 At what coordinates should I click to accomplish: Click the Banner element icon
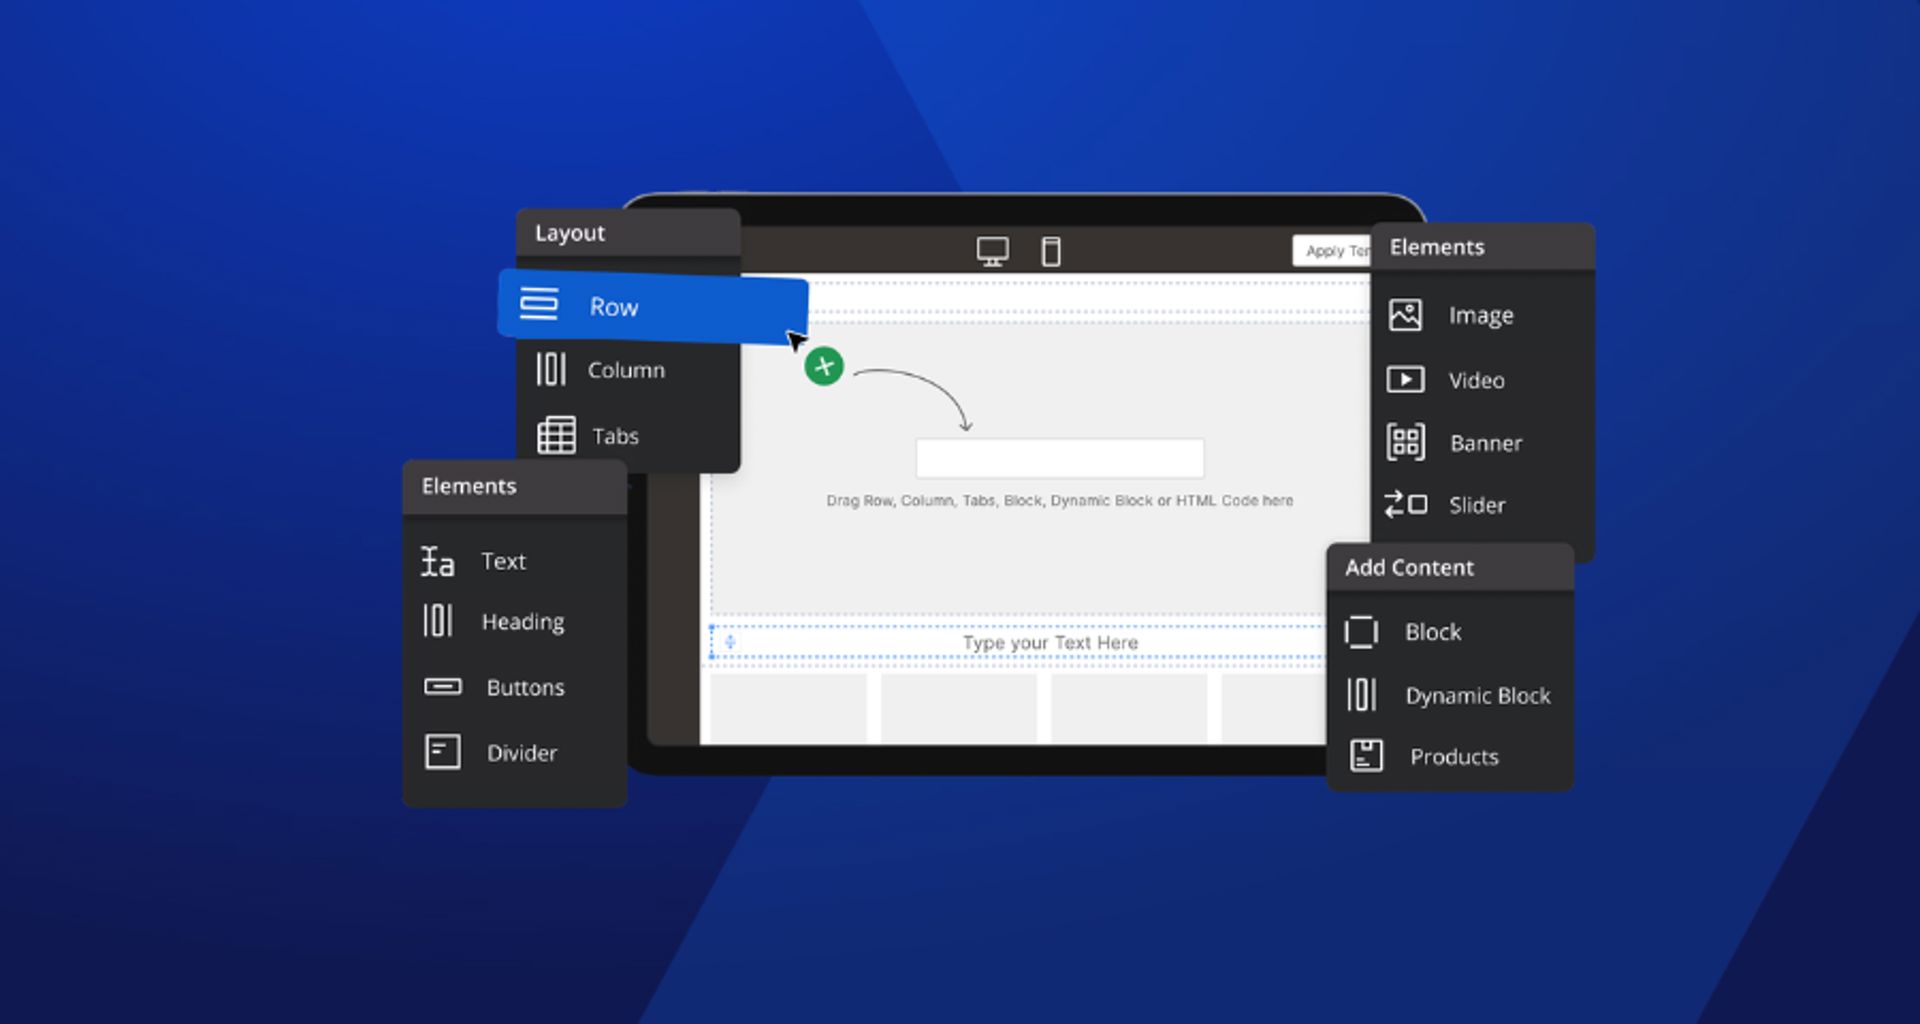click(x=1405, y=442)
